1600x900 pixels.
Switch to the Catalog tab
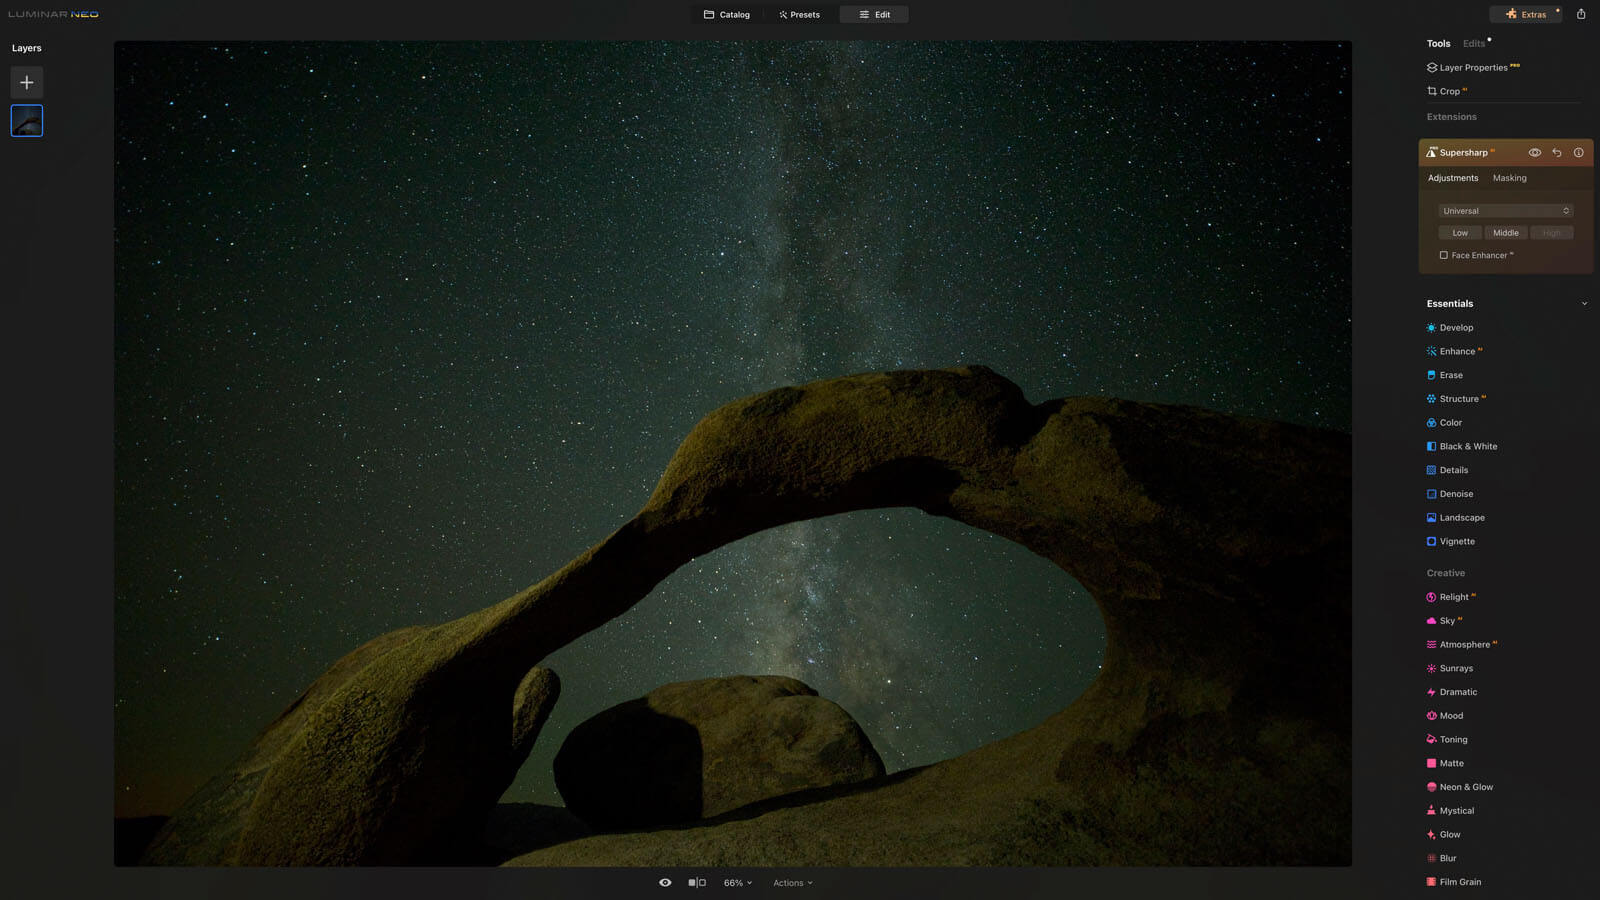point(726,15)
